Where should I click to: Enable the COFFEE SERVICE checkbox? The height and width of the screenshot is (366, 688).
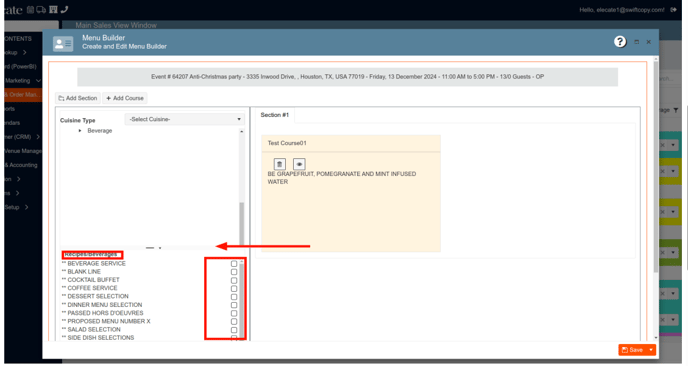(234, 289)
